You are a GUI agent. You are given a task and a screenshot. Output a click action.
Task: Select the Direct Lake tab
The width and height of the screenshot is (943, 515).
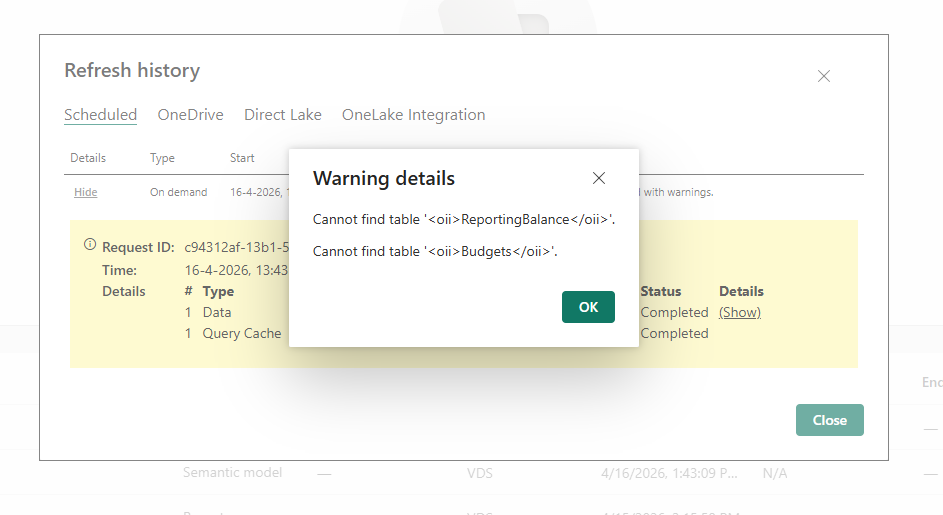point(283,115)
